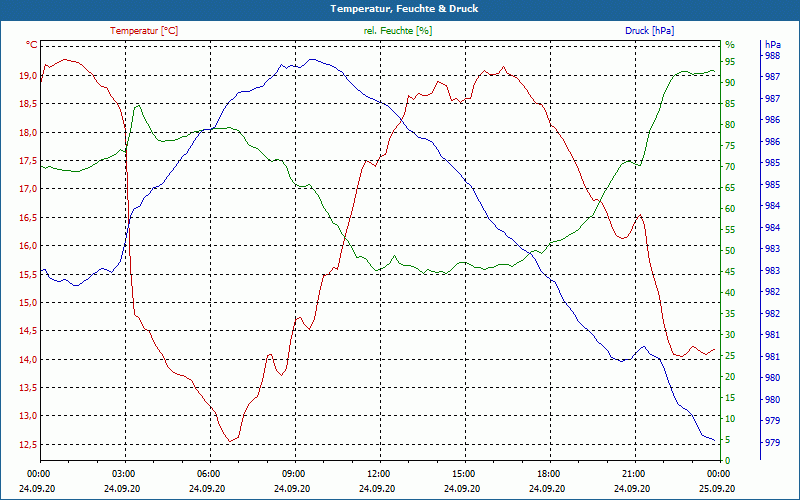
Task: Click the "15,5" temperature axis value
Action: (28, 274)
